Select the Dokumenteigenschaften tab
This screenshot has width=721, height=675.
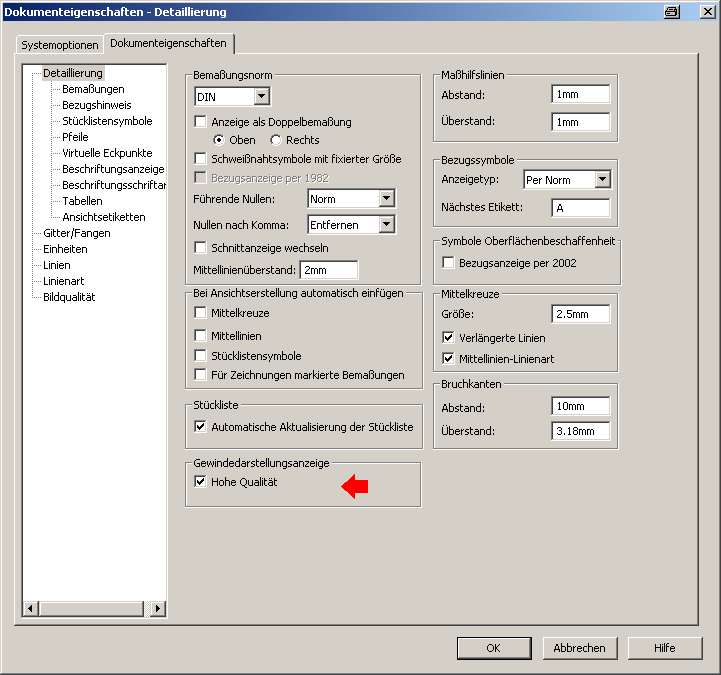169,43
